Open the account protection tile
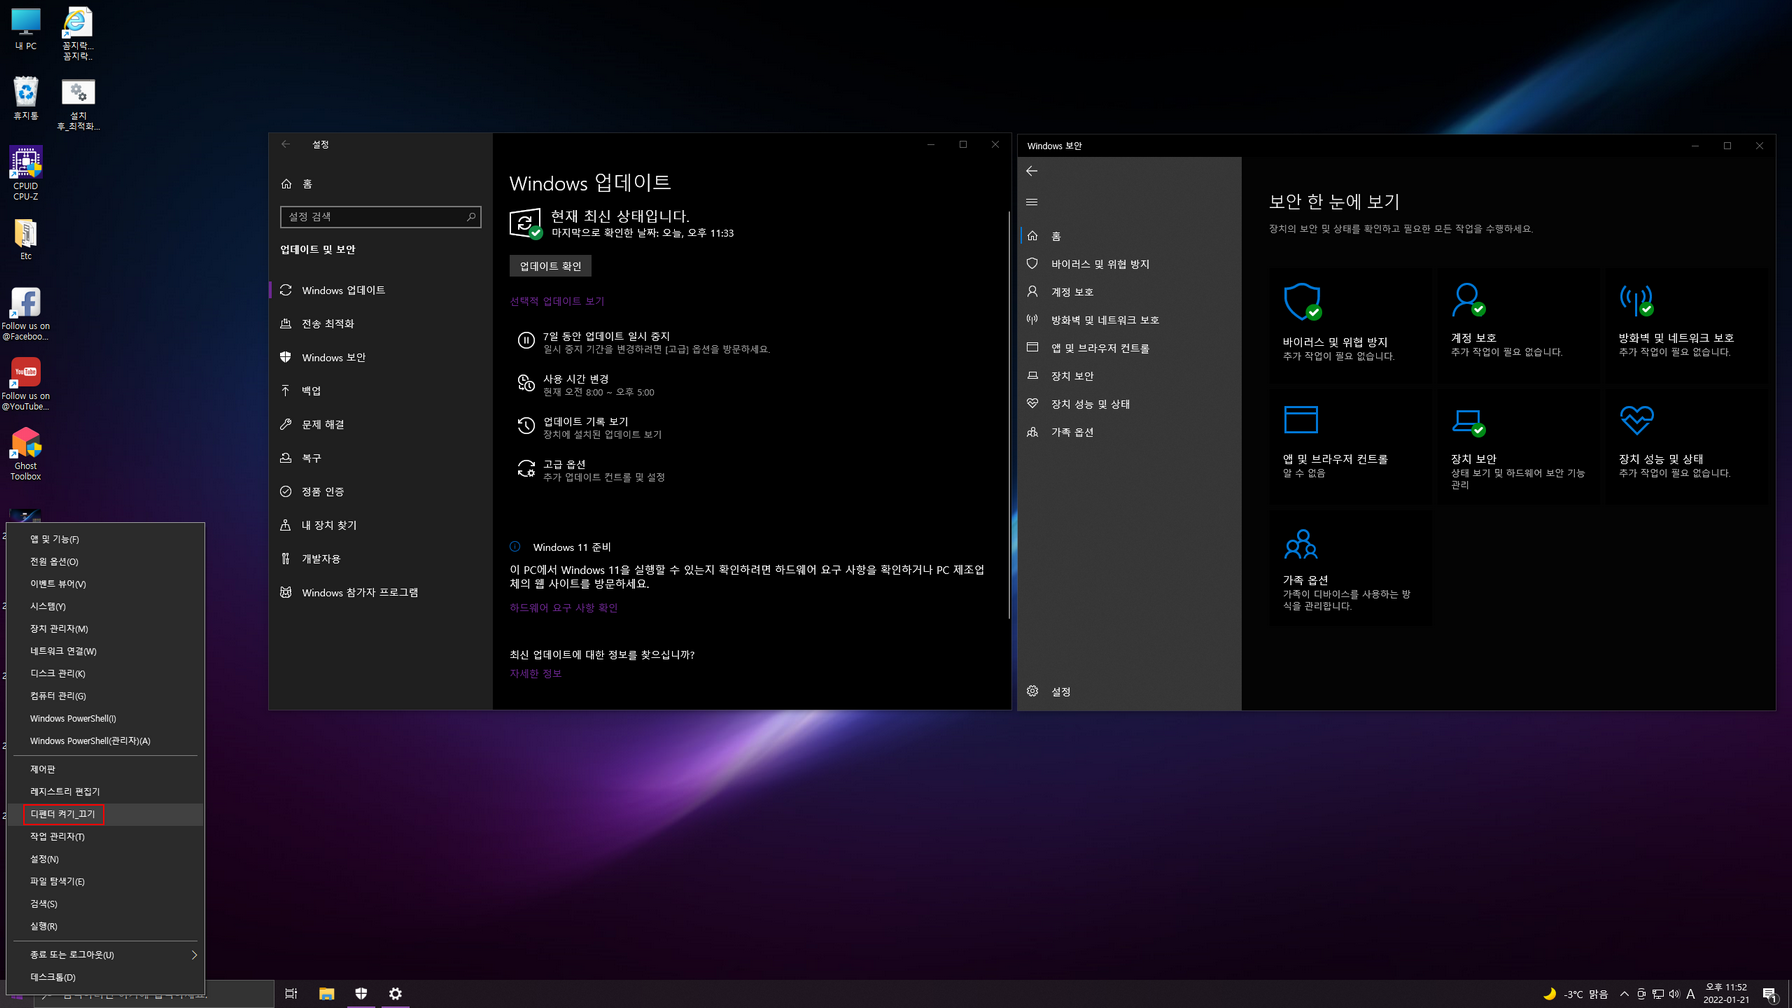This screenshot has height=1008, width=1792. (1516, 326)
